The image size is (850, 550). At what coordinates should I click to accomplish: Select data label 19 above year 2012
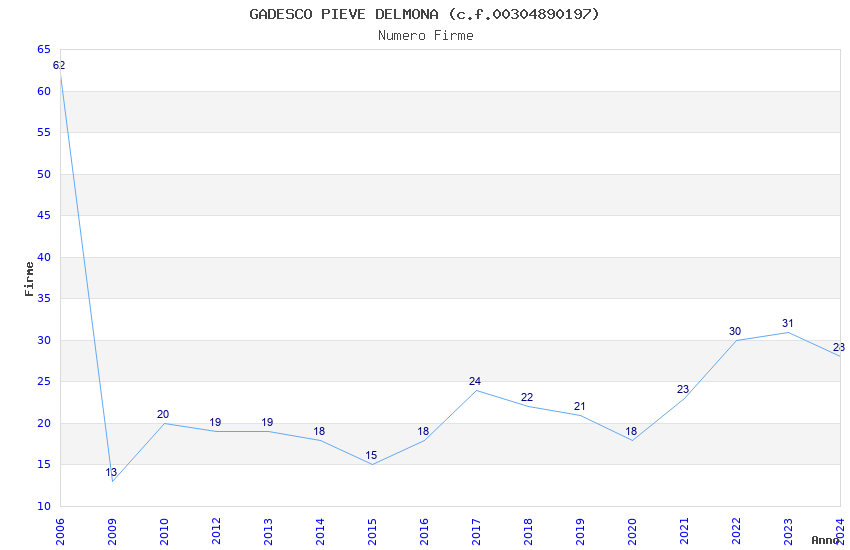click(x=215, y=422)
